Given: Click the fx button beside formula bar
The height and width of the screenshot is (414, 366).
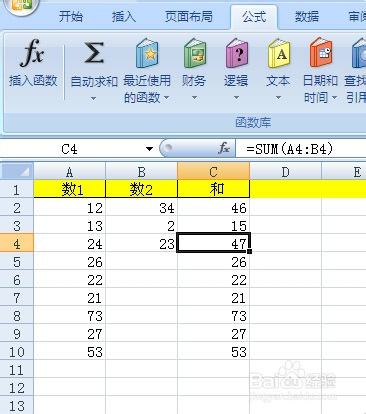Looking at the screenshot, I should [224, 148].
